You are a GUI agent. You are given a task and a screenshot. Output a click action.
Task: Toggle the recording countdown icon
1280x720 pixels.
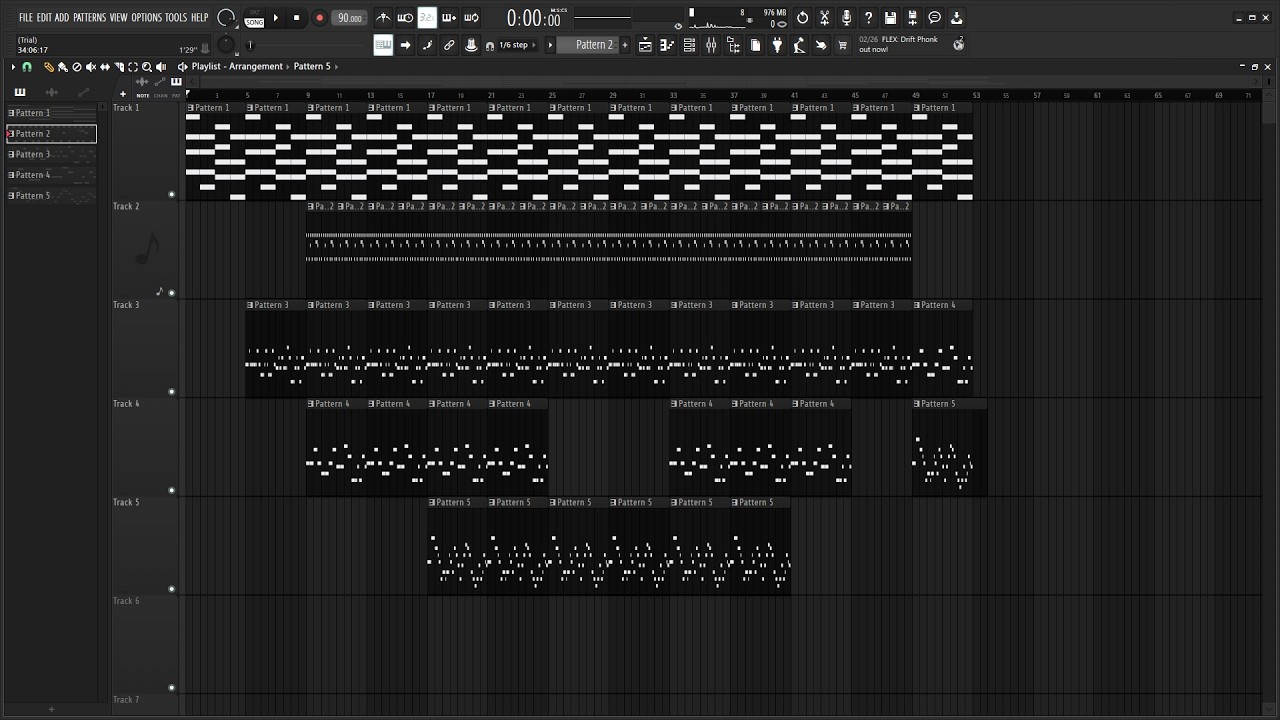pyautogui.click(x=427, y=17)
